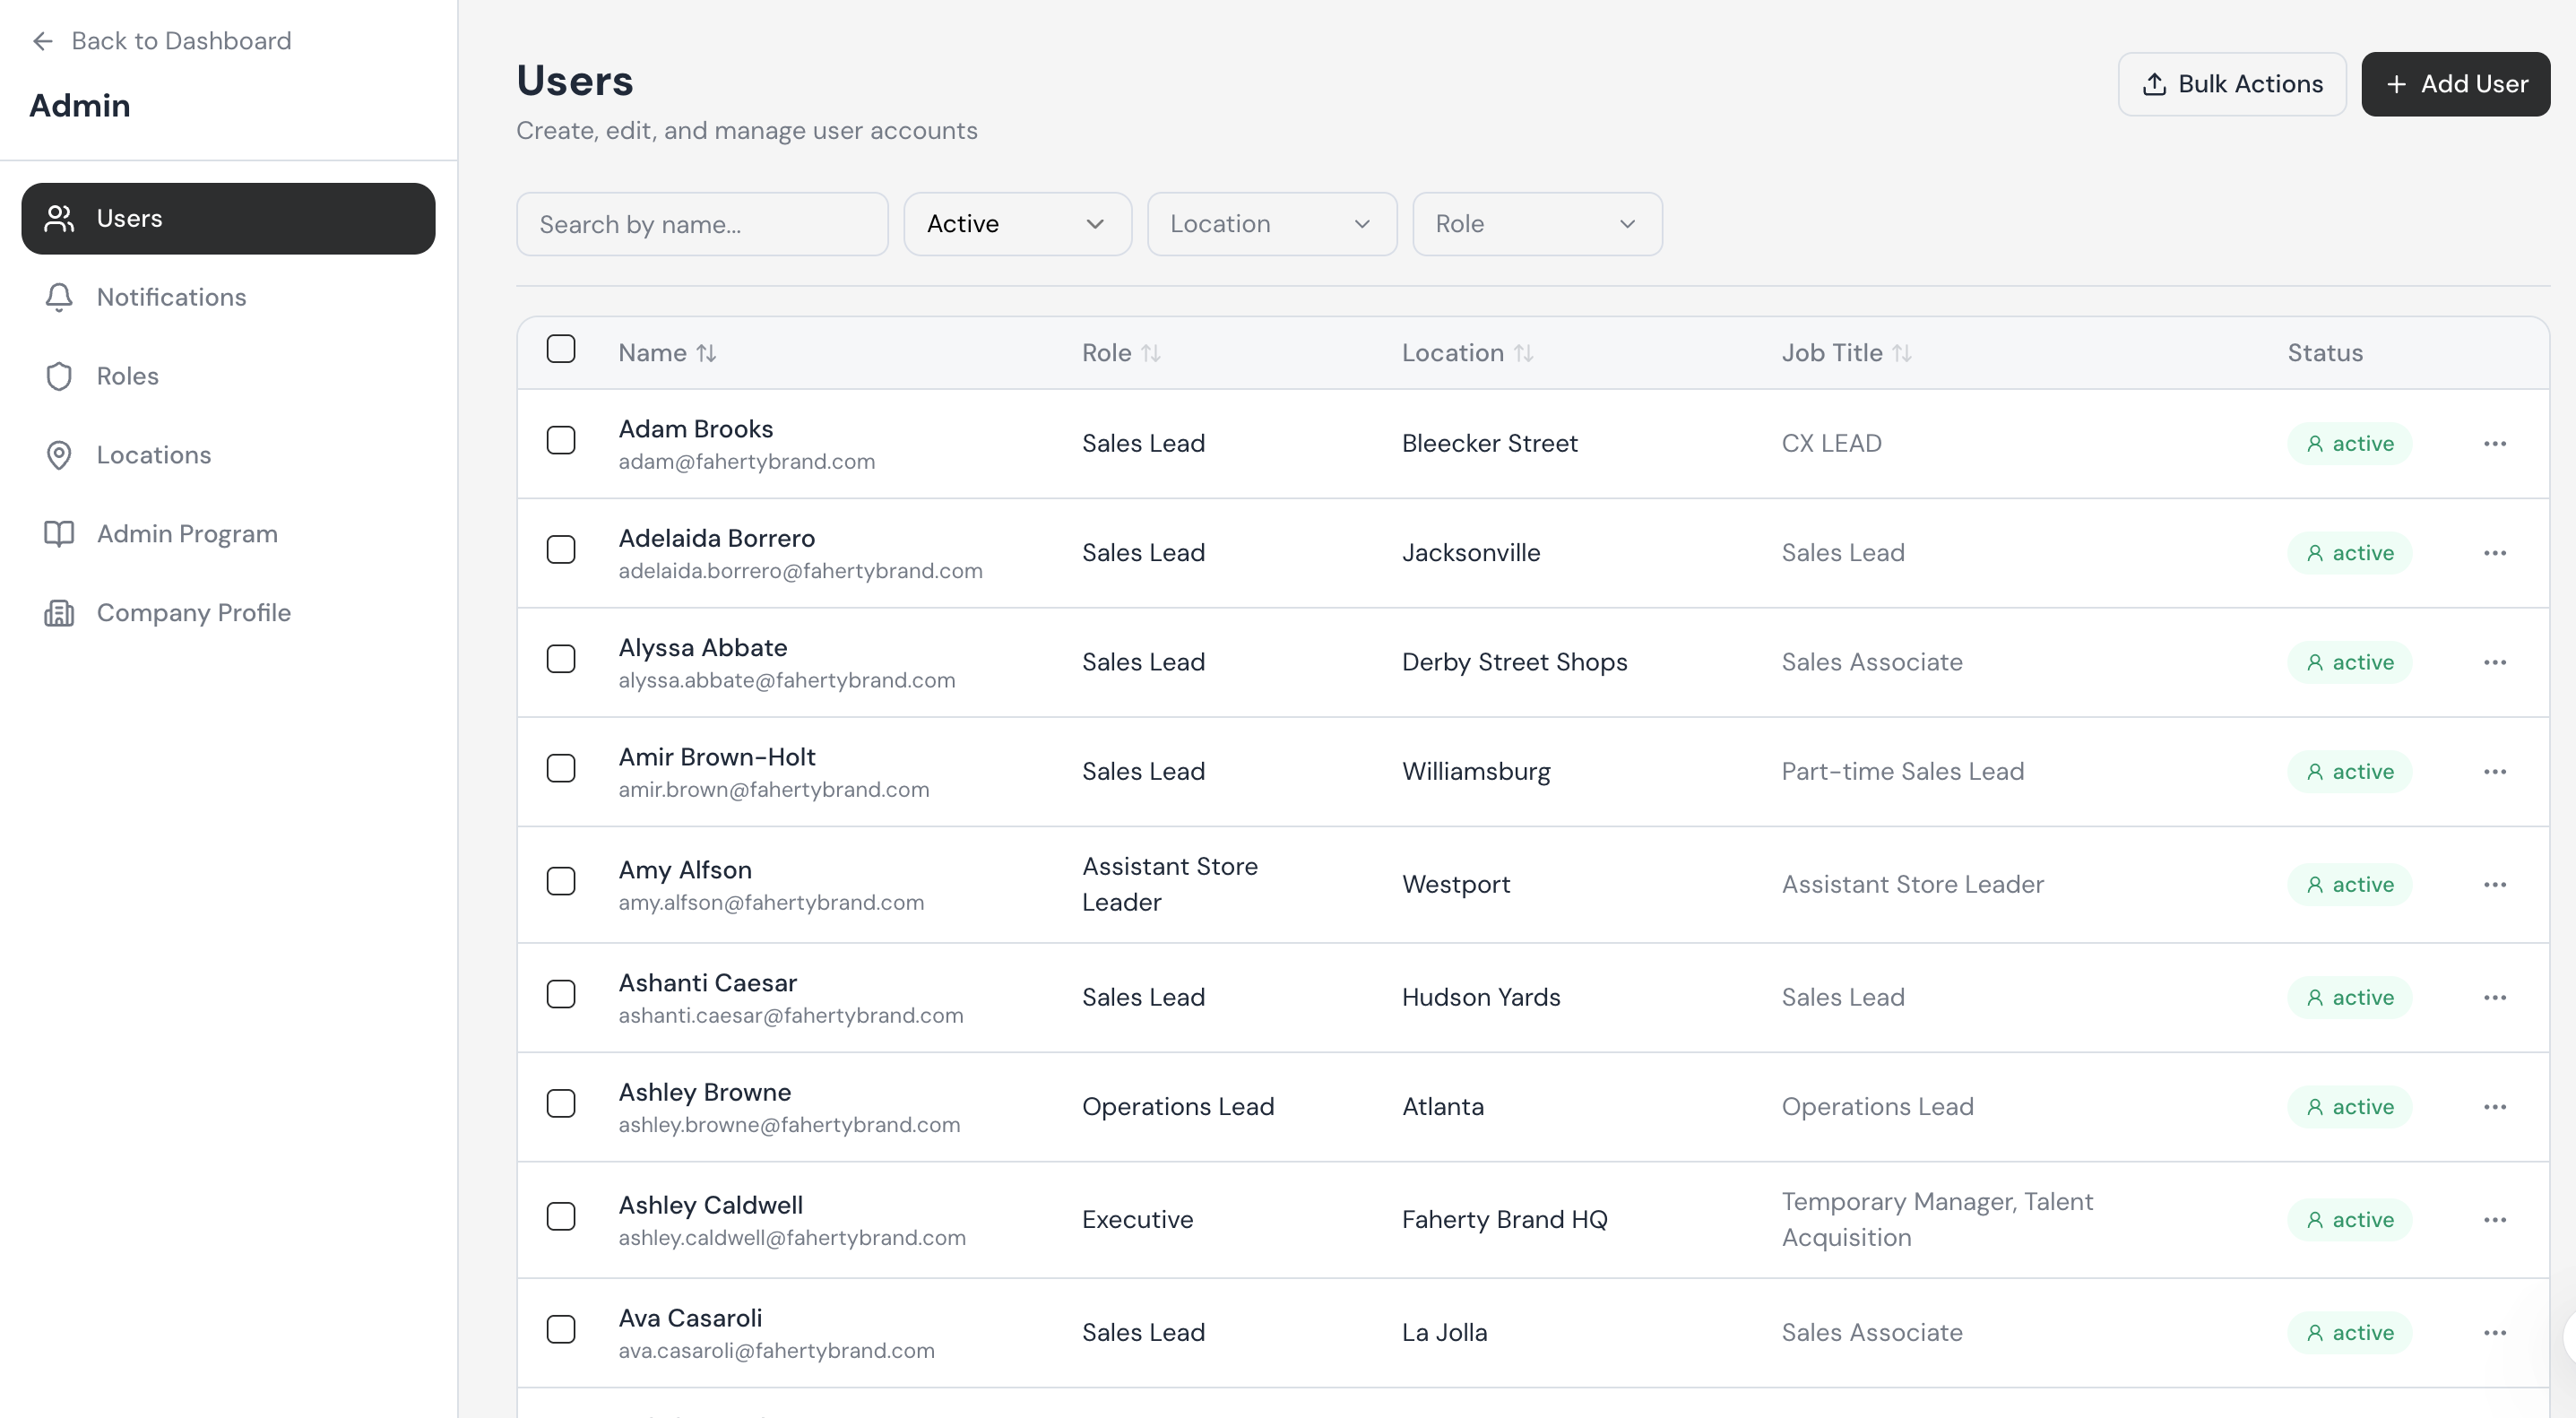Tick the checkbox for Ashanti Caesar
The image size is (2576, 1418).
pos(561,994)
